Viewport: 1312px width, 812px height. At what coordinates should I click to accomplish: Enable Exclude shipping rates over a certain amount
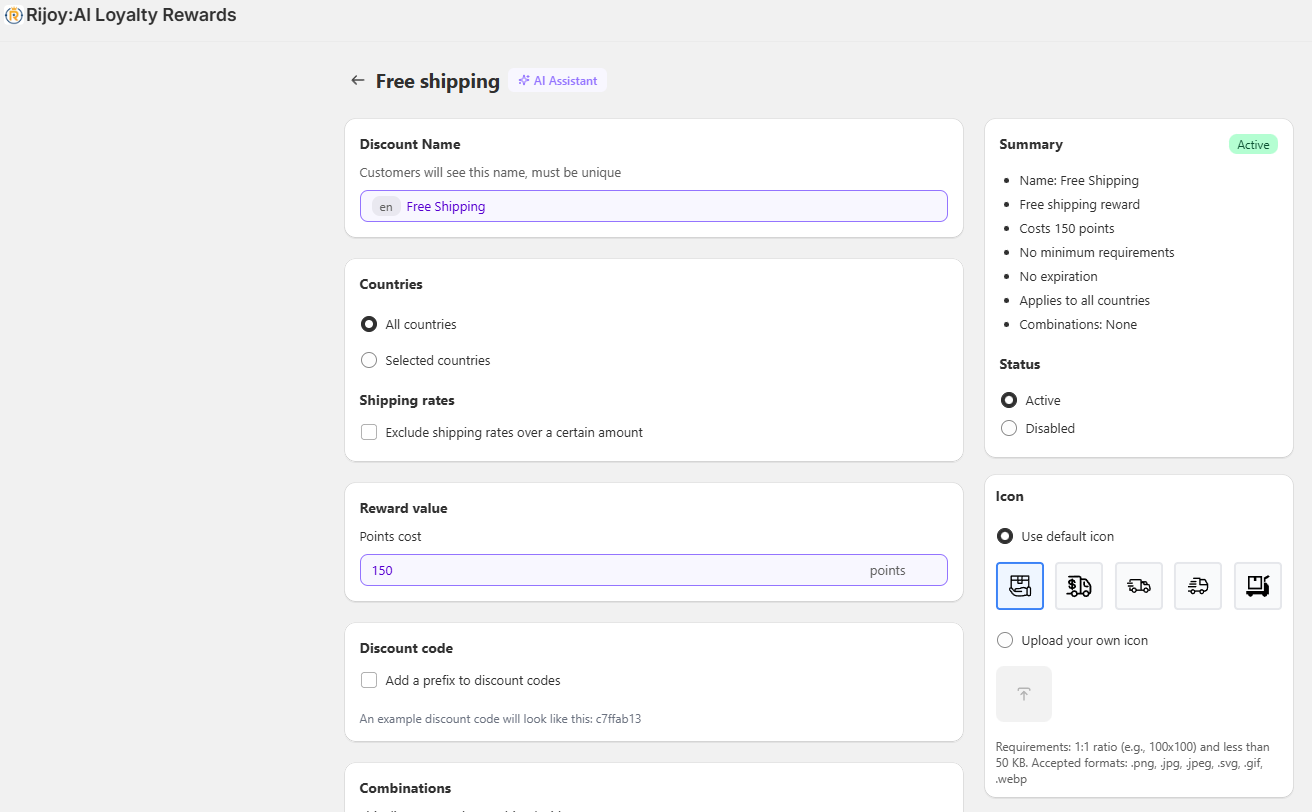pos(369,432)
